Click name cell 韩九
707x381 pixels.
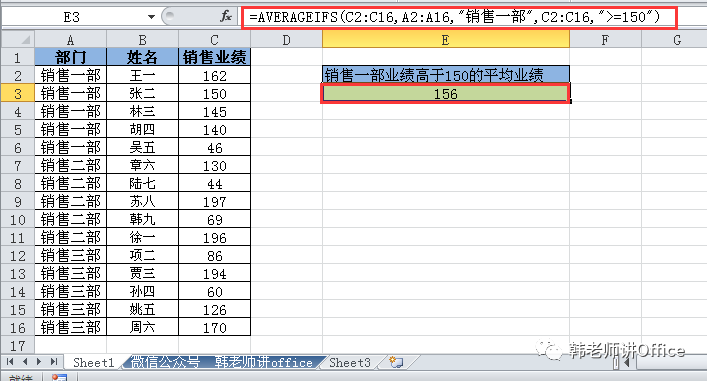coord(142,220)
